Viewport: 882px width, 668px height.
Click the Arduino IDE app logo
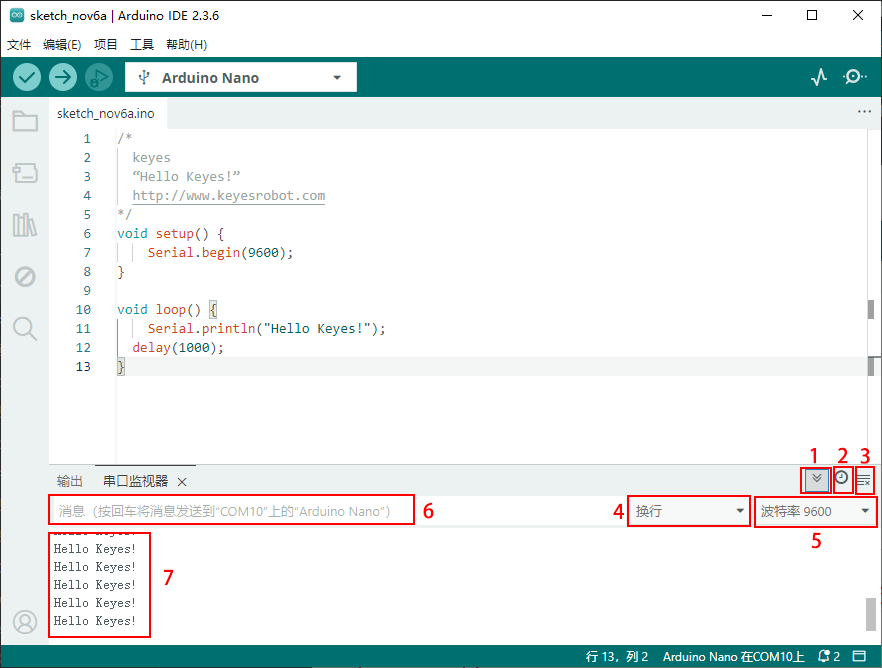point(17,15)
